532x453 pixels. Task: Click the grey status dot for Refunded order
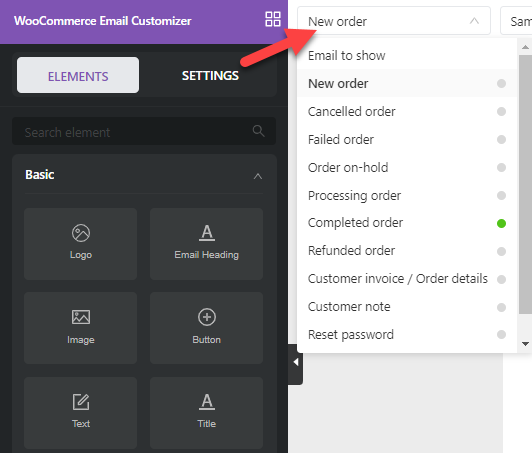pos(501,251)
